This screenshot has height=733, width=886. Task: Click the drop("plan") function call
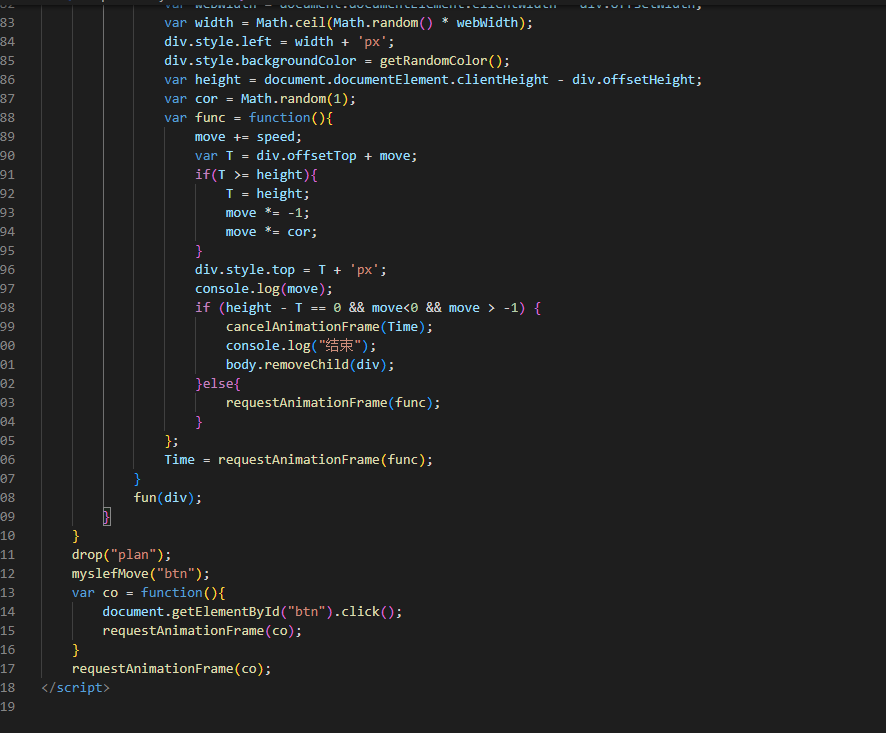click(122, 554)
